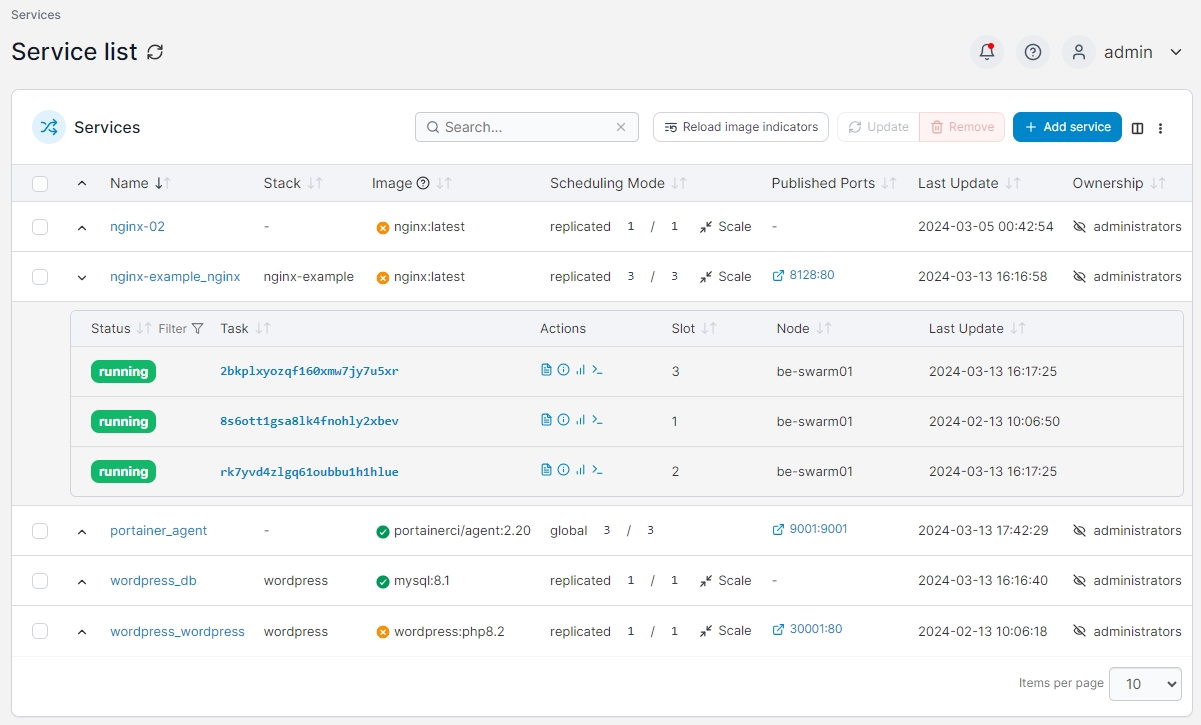
Task: Collapse the nginx-example_nginx service row
Action: pyautogui.click(x=82, y=277)
